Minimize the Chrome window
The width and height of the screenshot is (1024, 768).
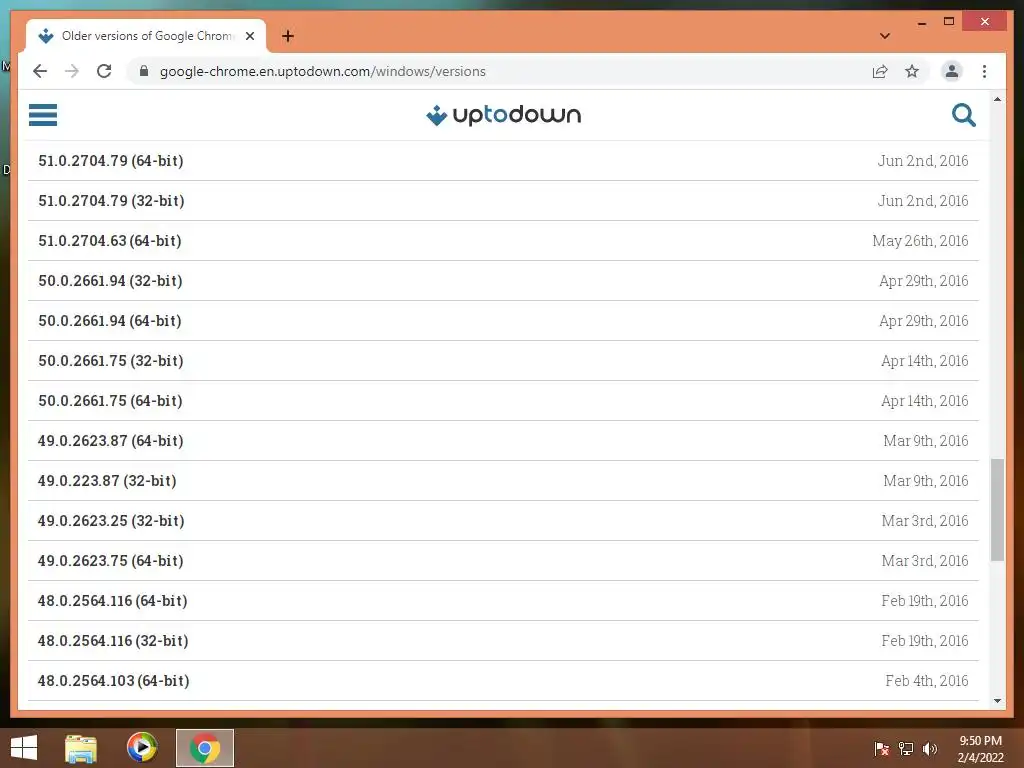(922, 22)
